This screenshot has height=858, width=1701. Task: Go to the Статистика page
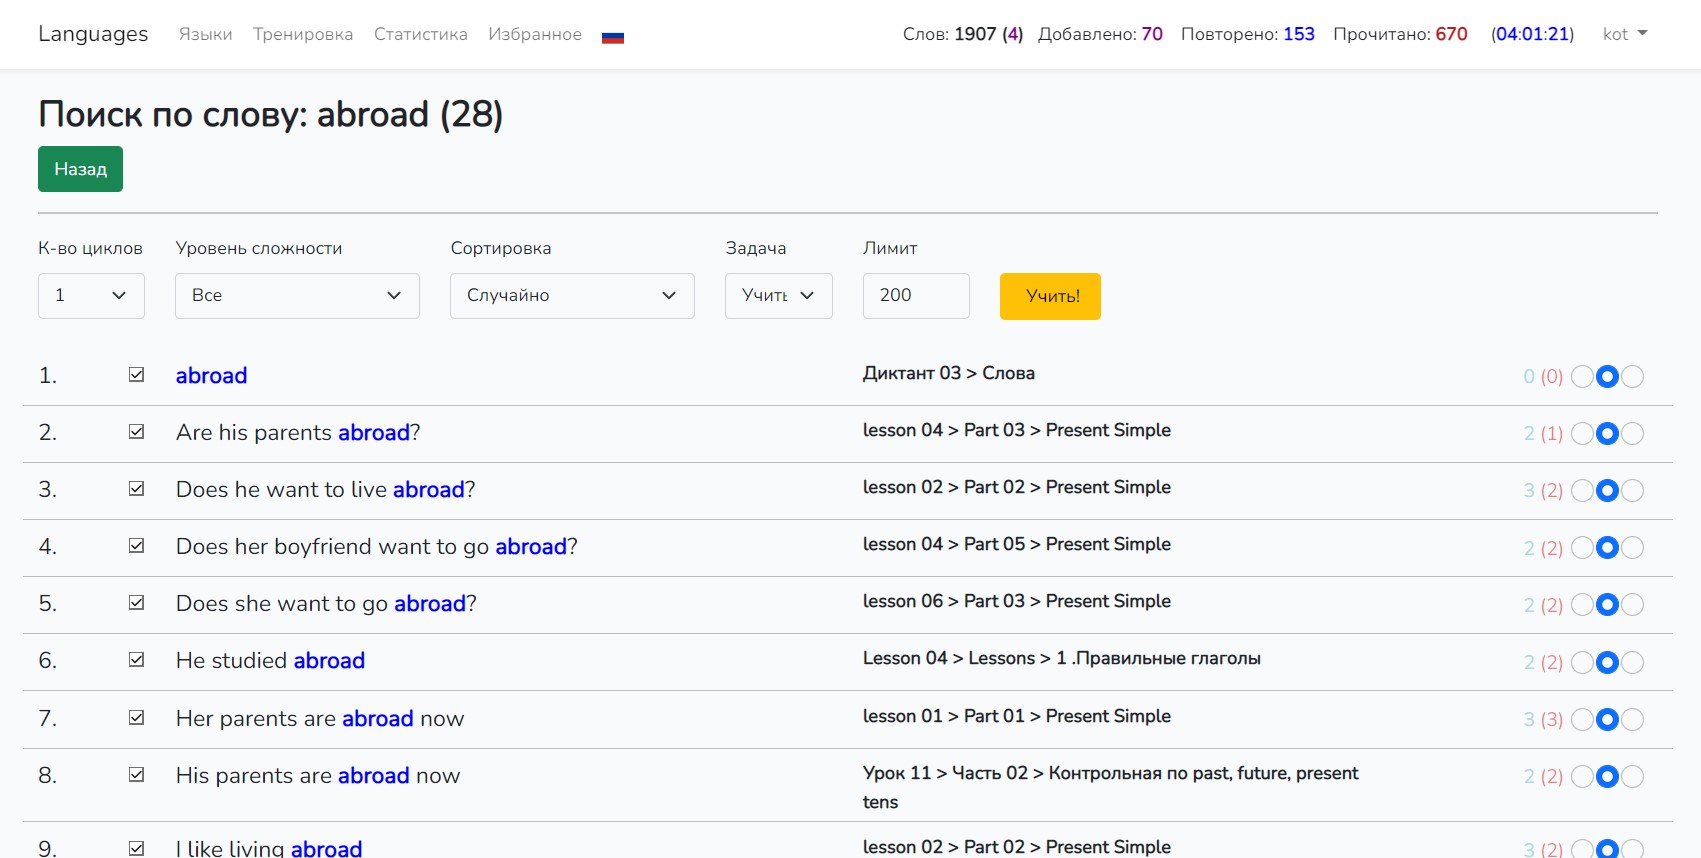click(420, 34)
